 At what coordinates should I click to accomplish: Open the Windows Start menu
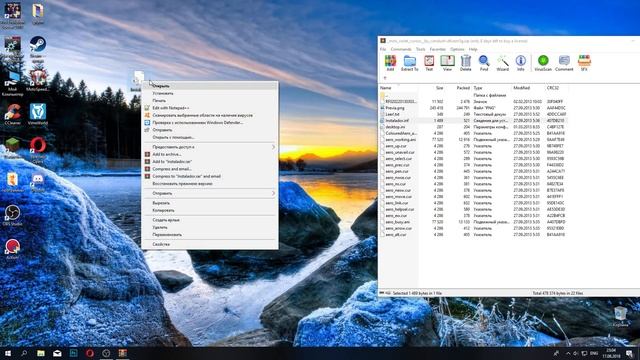click(8, 353)
